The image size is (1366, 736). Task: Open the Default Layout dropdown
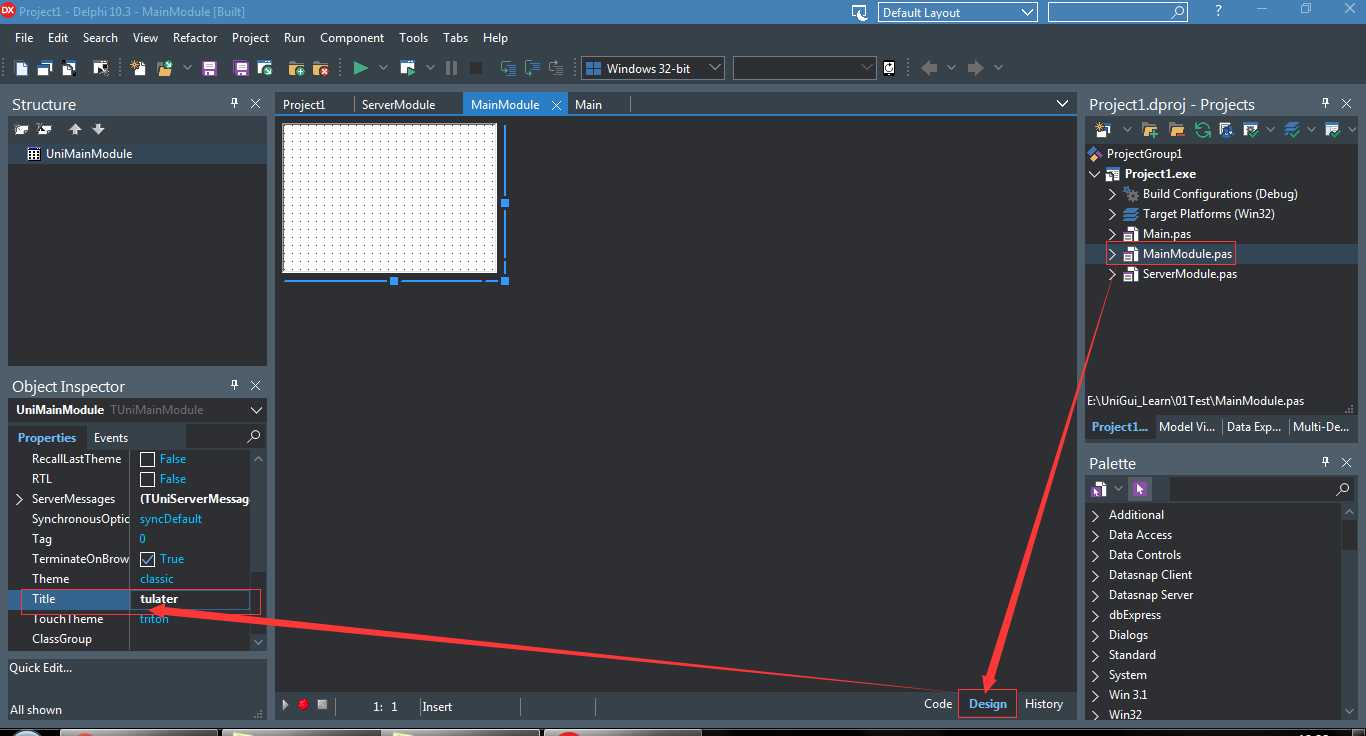[1028, 12]
